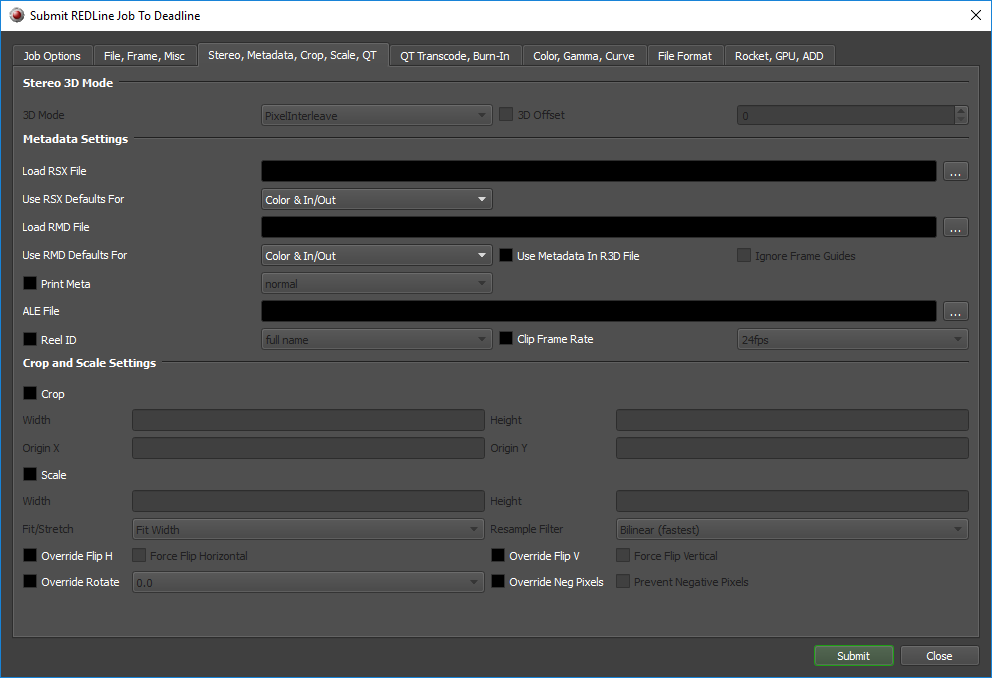Open the File, Frame, Misc tab

click(x=145, y=55)
